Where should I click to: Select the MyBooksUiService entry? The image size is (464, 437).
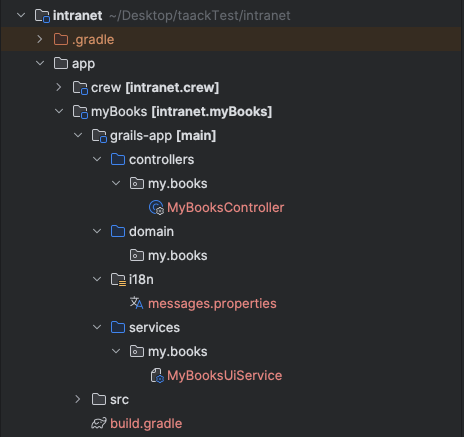click(224, 375)
